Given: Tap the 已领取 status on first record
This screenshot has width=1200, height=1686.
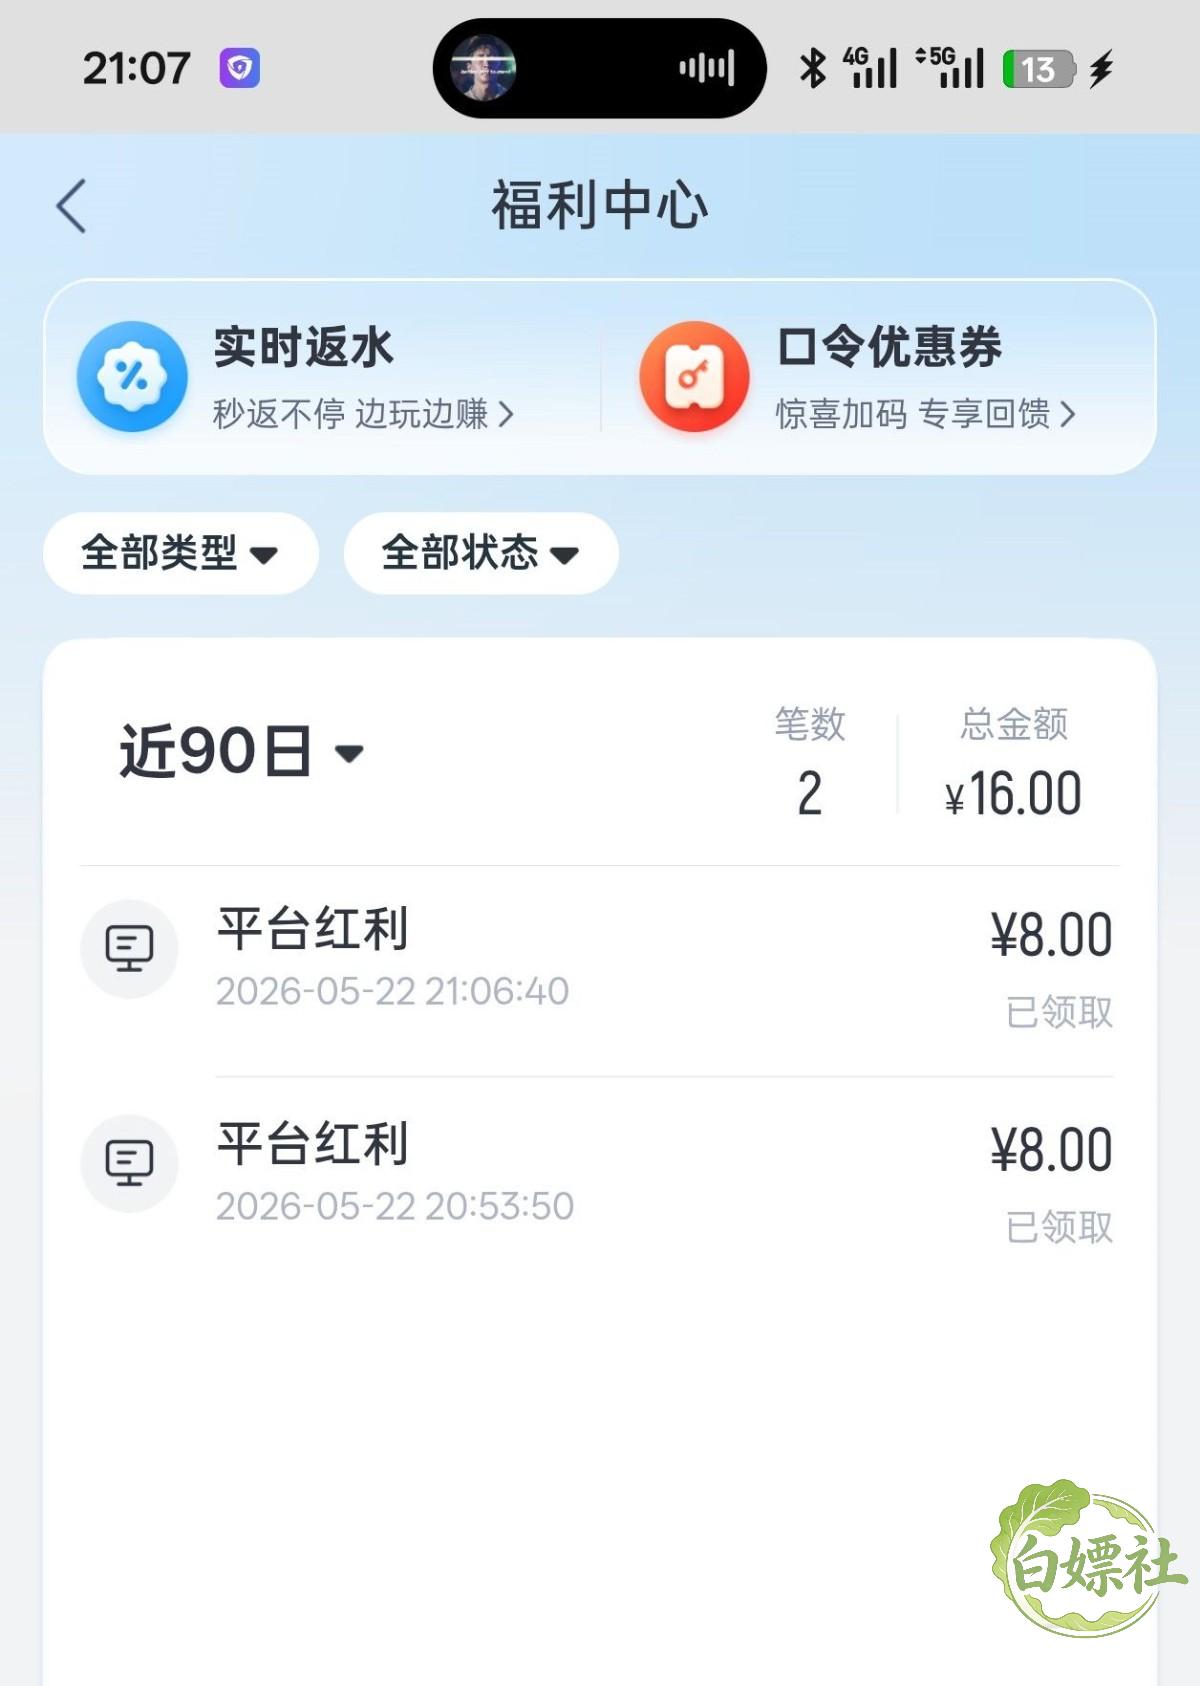Looking at the screenshot, I should 1059,1012.
